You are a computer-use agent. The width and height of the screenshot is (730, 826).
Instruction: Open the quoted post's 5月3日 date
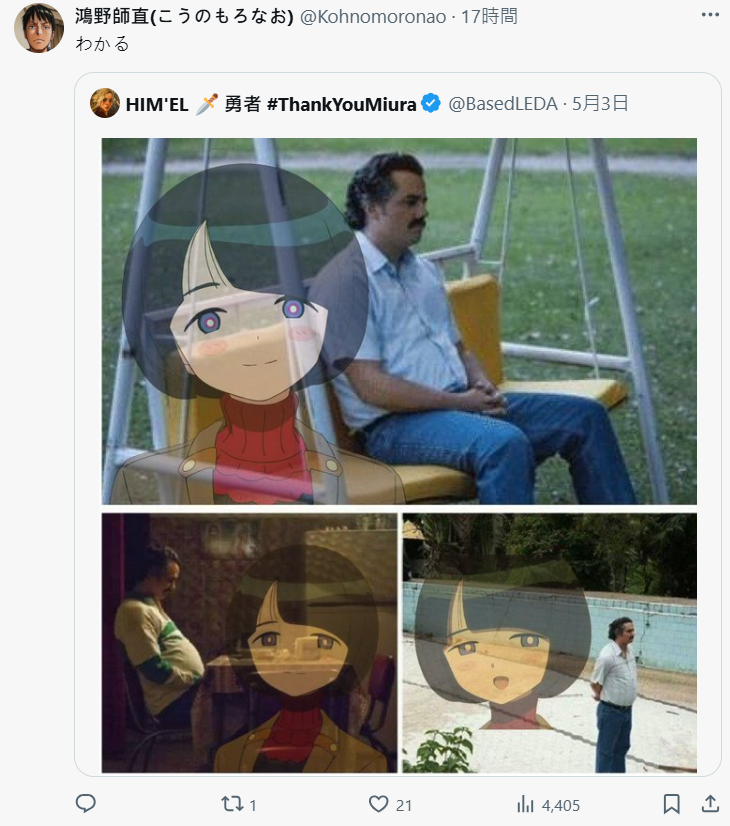pyautogui.click(x=600, y=103)
